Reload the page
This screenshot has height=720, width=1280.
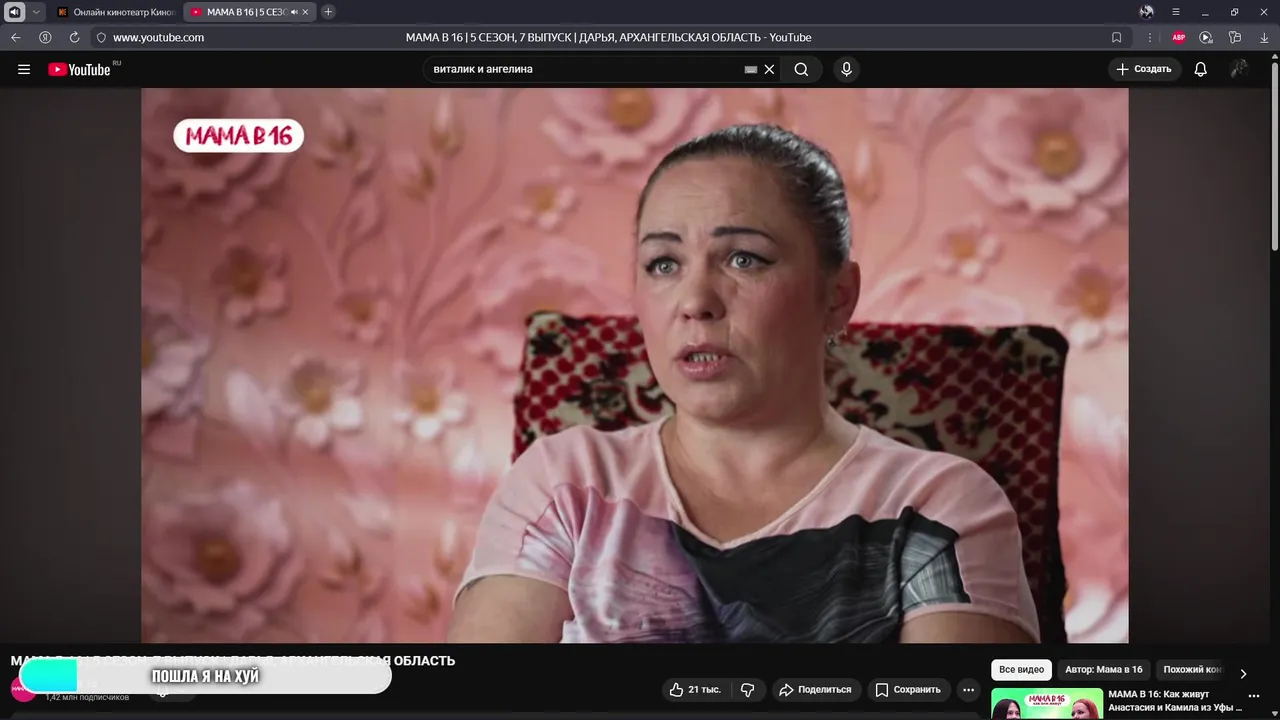tap(74, 37)
